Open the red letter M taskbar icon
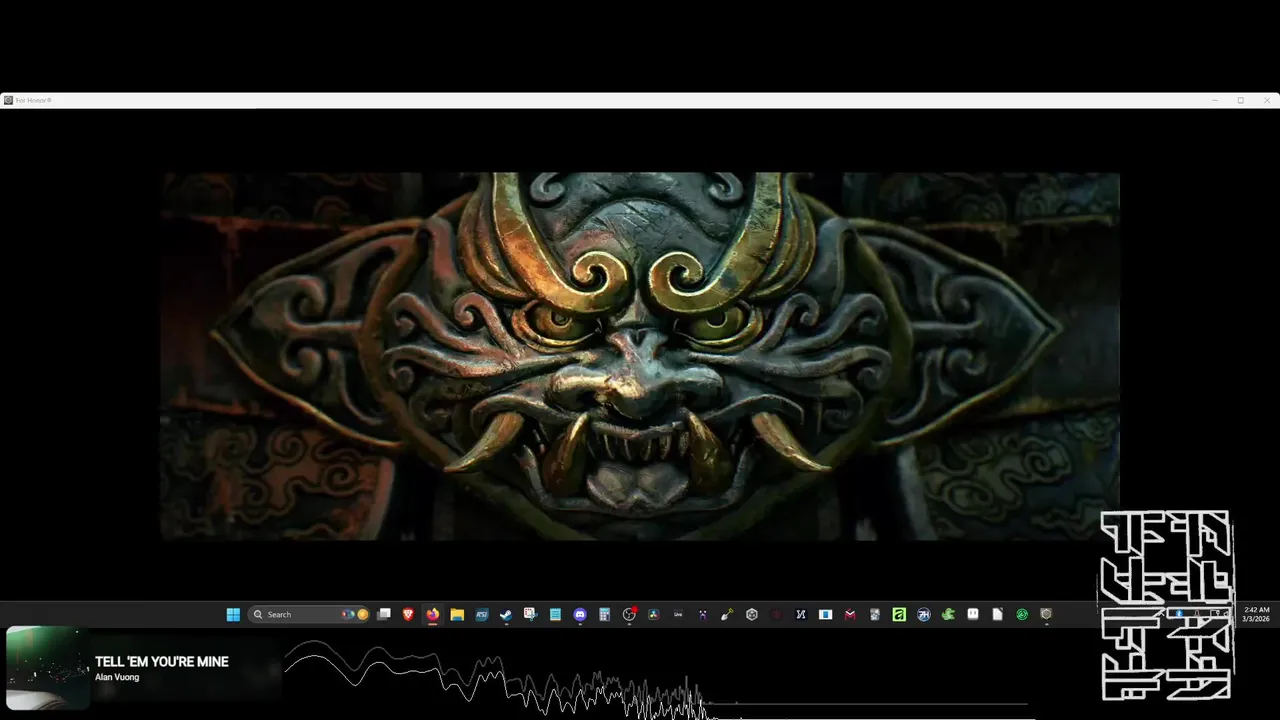This screenshot has height=720, width=1280. coord(850,614)
